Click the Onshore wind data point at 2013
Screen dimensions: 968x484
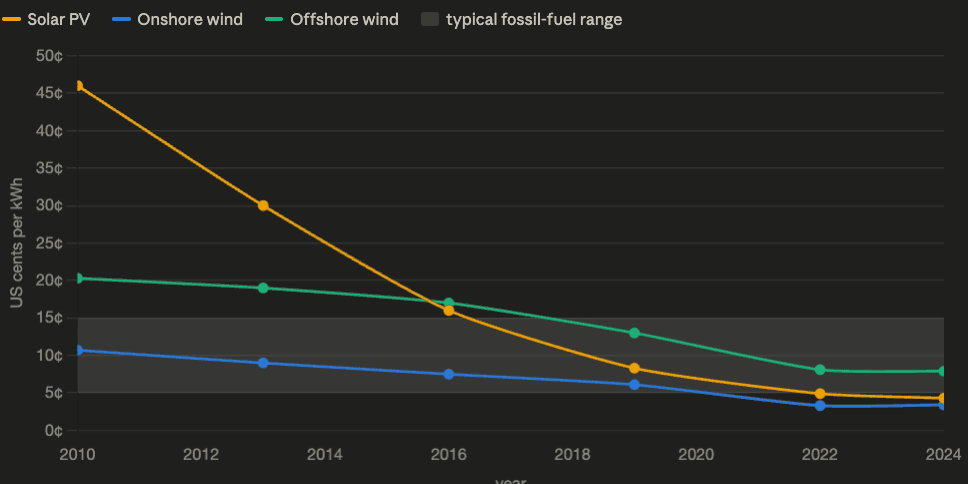click(263, 363)
